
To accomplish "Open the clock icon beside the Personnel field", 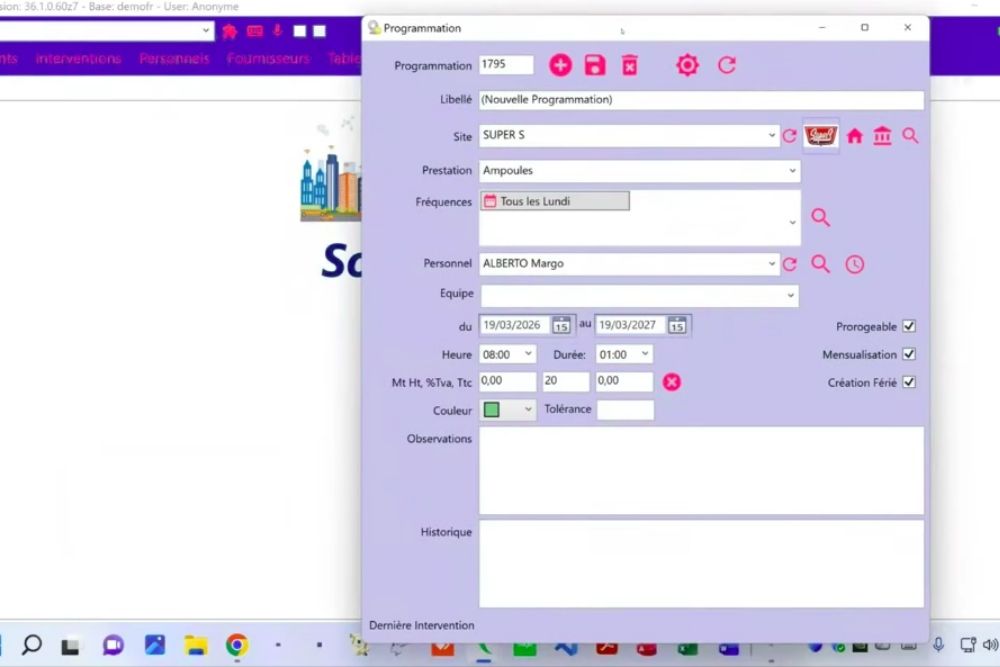I will point(854,263).
